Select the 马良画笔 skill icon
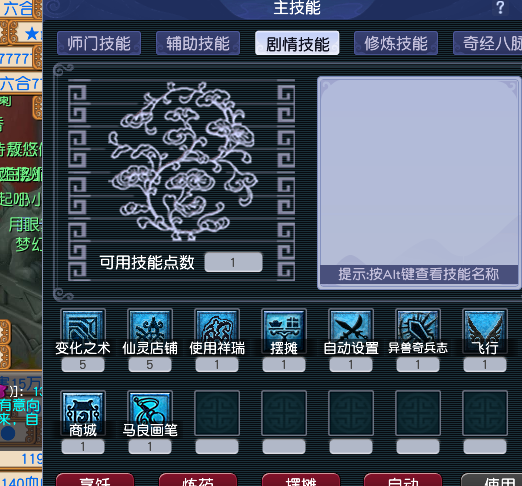This screenshot has height=486, width=522. [150, 413]
